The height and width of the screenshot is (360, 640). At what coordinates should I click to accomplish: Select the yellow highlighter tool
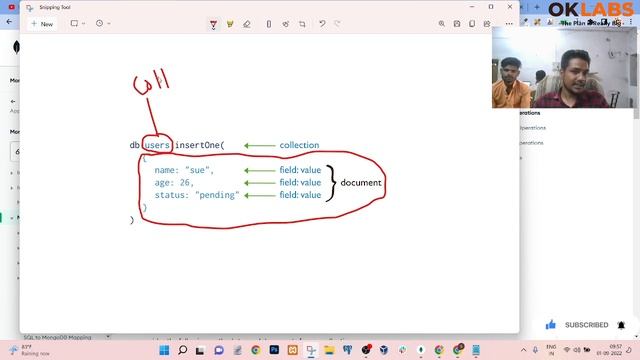[x=230, y=24]
